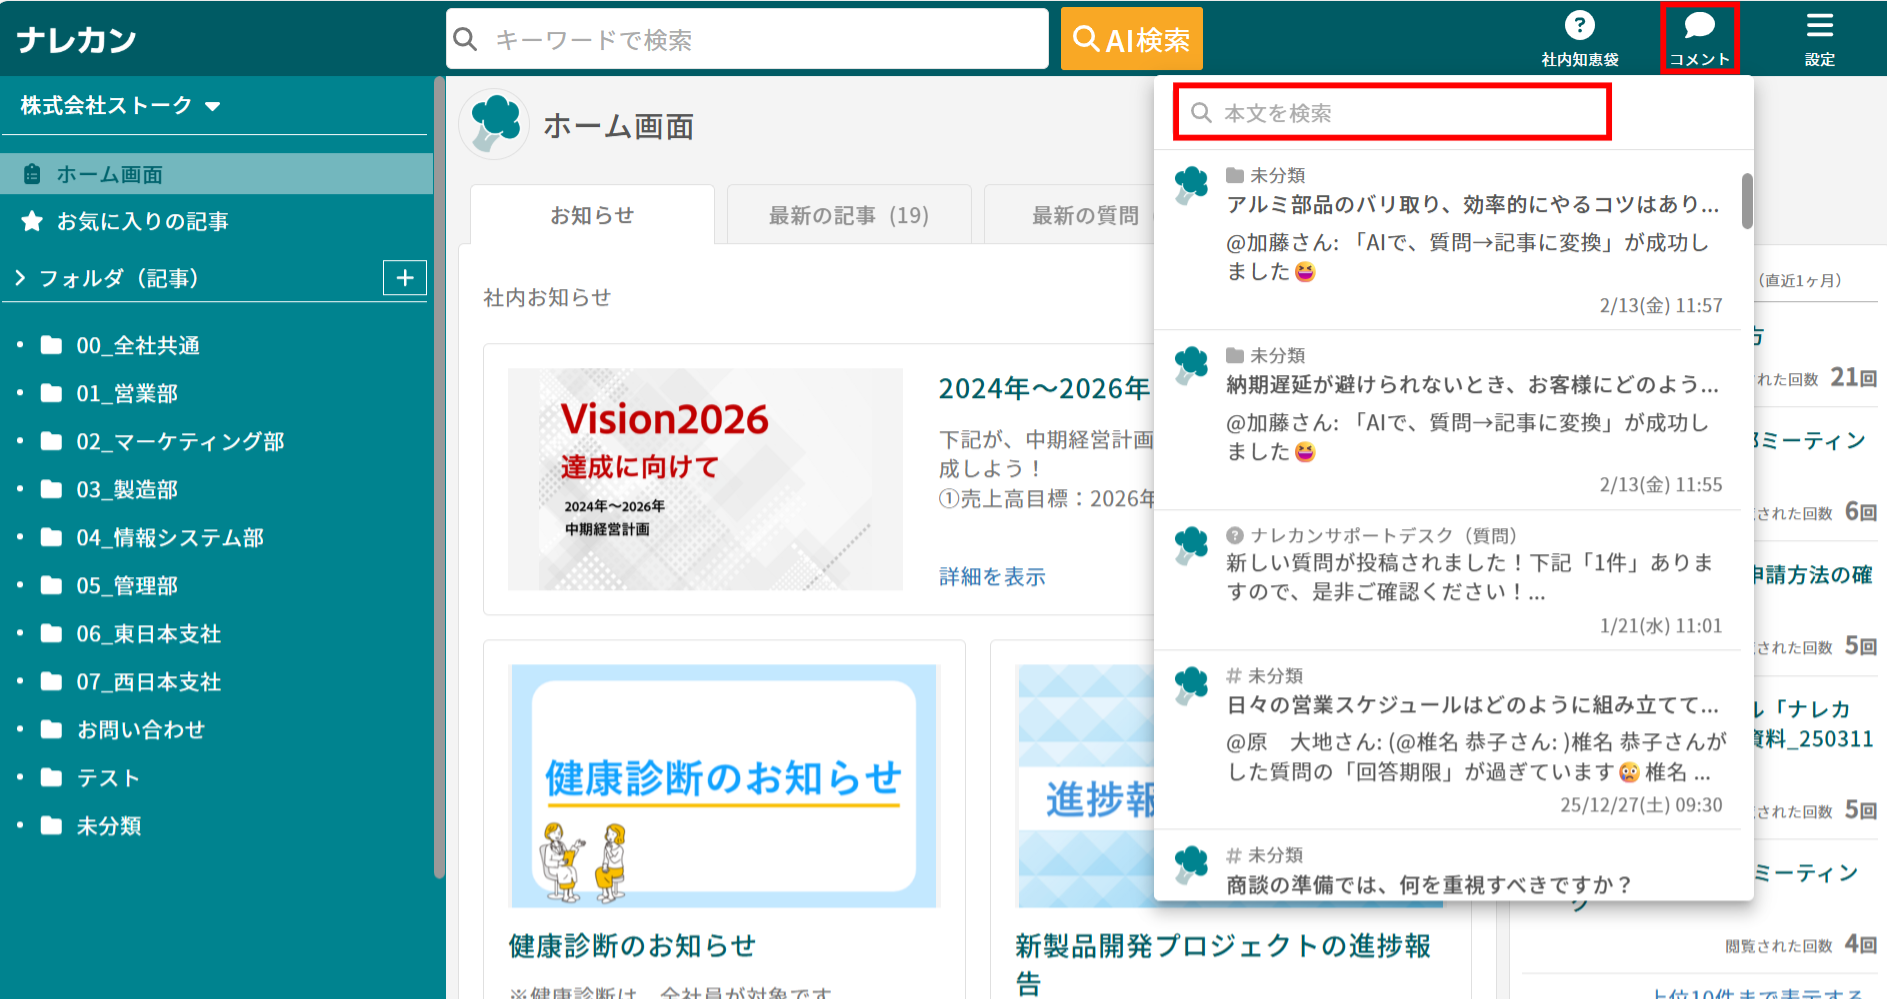Click the + icon beside フォルダ（記事）
This screenshot has height=999, width=1887.
point(404,277)
